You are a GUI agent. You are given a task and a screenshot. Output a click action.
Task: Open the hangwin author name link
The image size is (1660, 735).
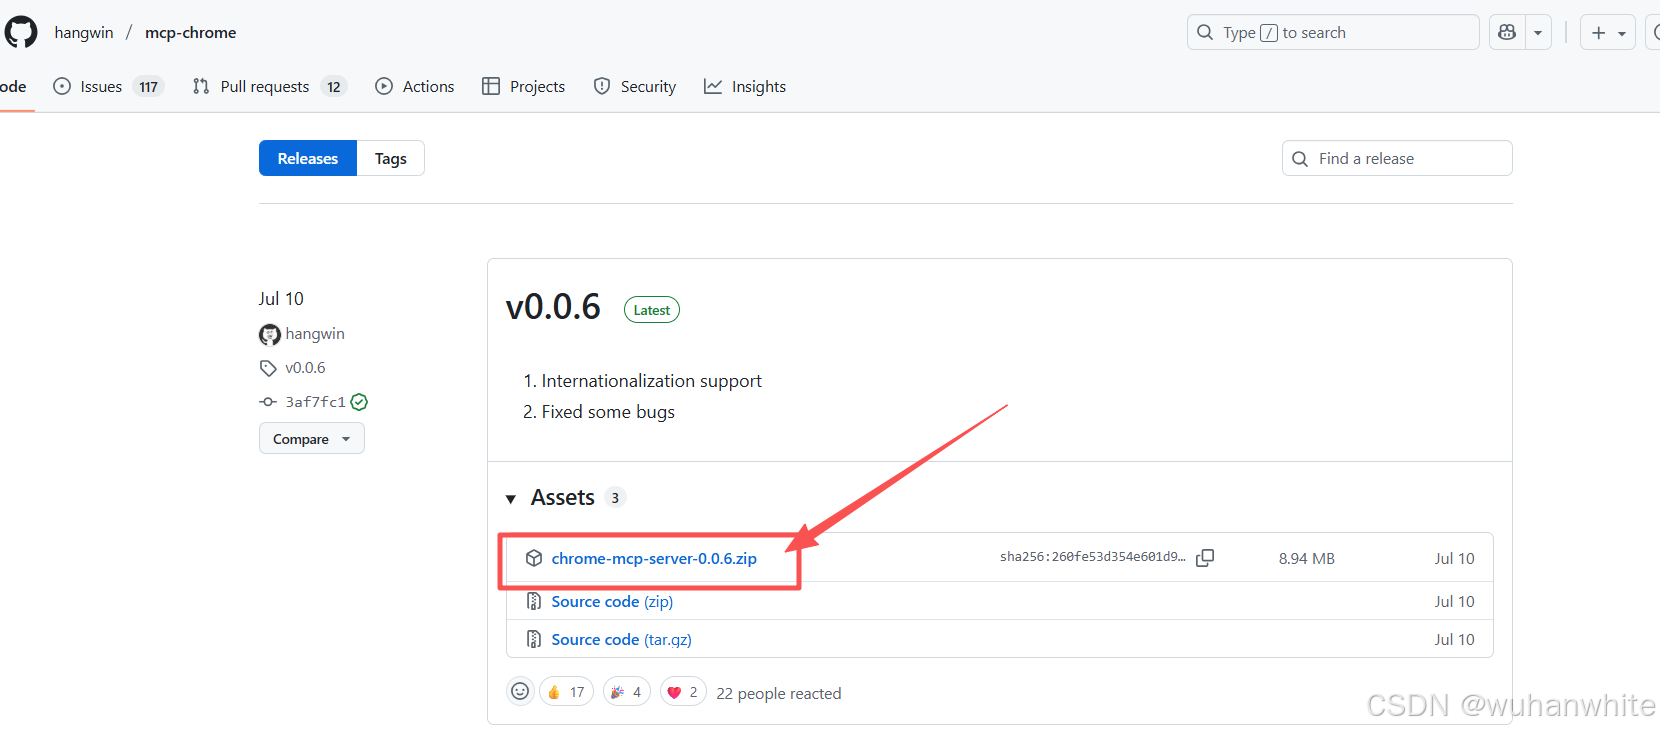coord(315,334)
